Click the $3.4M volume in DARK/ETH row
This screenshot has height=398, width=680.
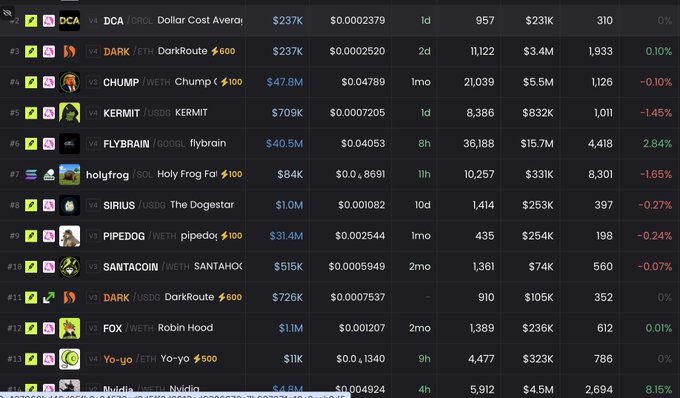[538, 52]
